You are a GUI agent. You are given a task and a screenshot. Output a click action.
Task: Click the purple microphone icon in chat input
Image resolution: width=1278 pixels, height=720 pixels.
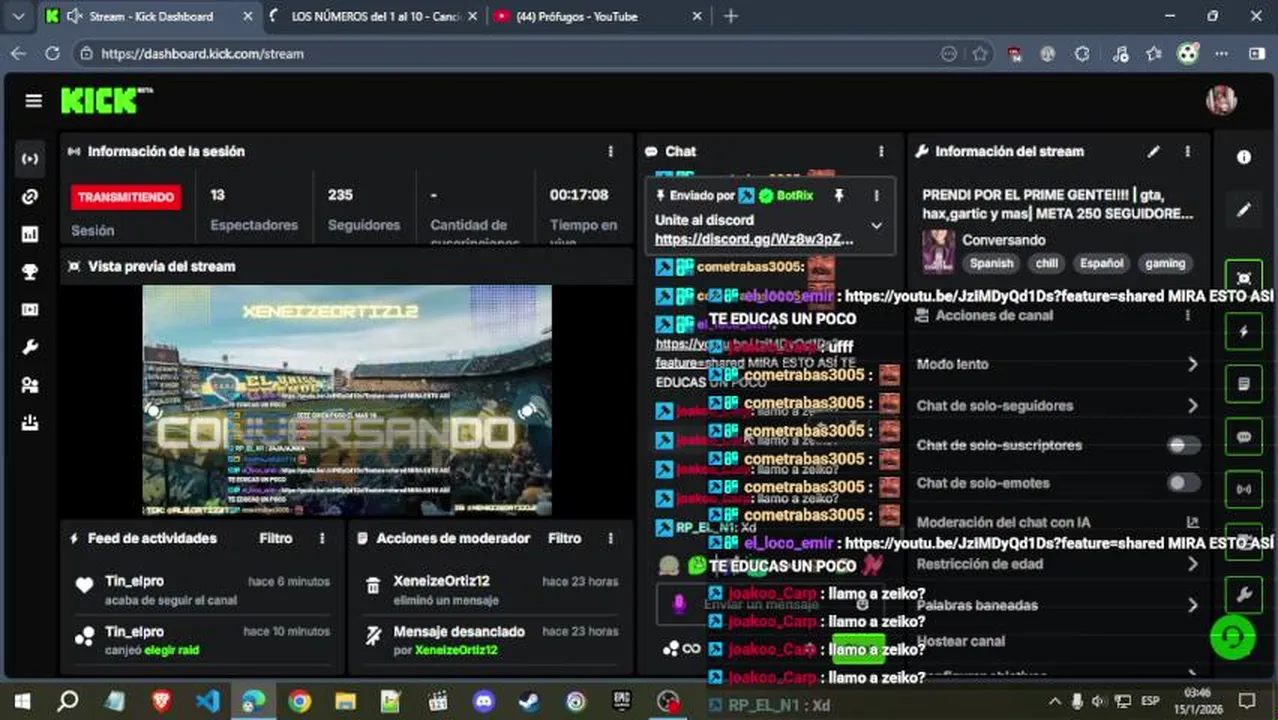point(679,604)
